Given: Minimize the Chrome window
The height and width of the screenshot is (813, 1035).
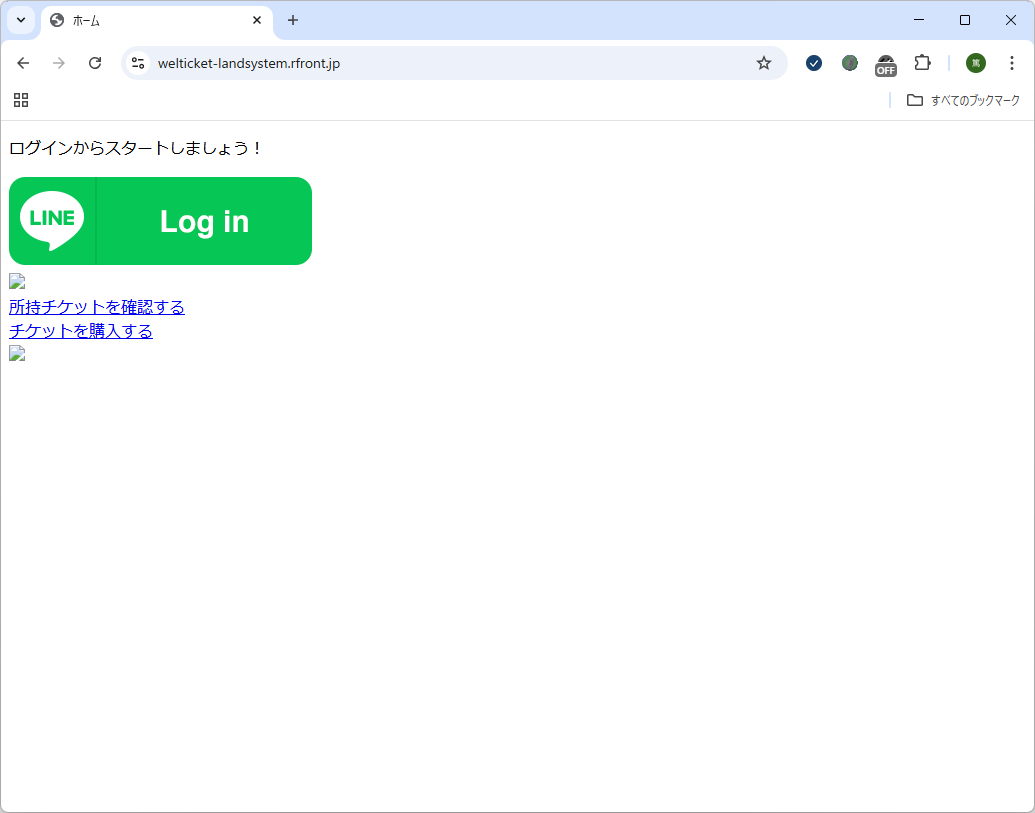Looking at the screenshot, I should pos(919,20).
